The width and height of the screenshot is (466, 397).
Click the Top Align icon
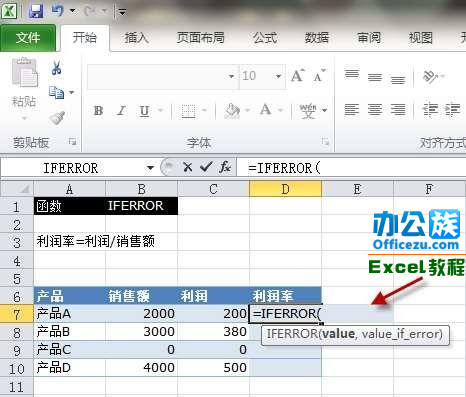[352, 74]
